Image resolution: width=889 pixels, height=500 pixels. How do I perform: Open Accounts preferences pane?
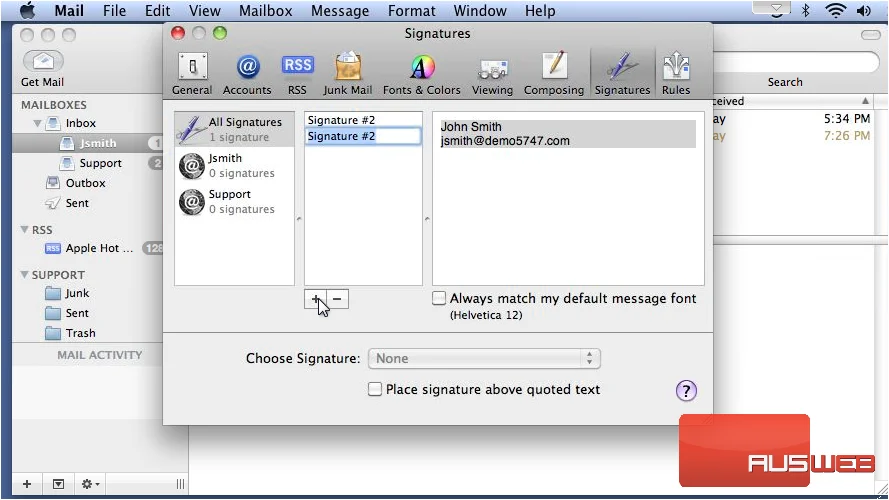click(247, 74)
